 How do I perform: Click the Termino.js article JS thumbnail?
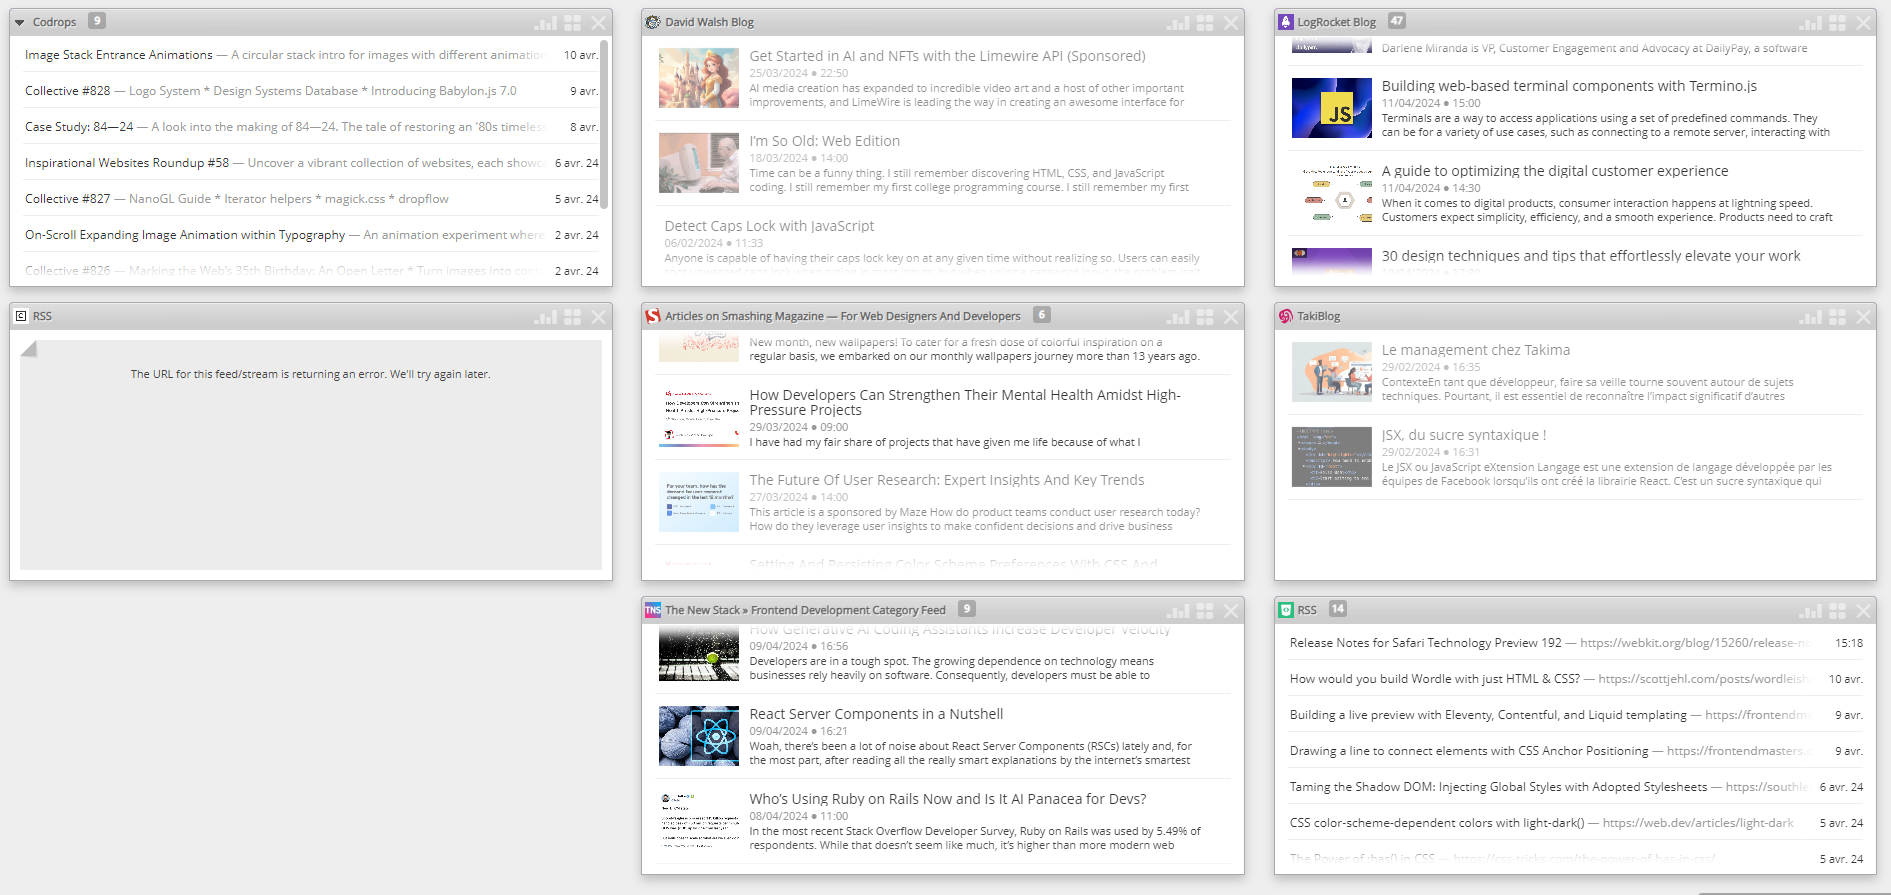(x=1331, y=108)
